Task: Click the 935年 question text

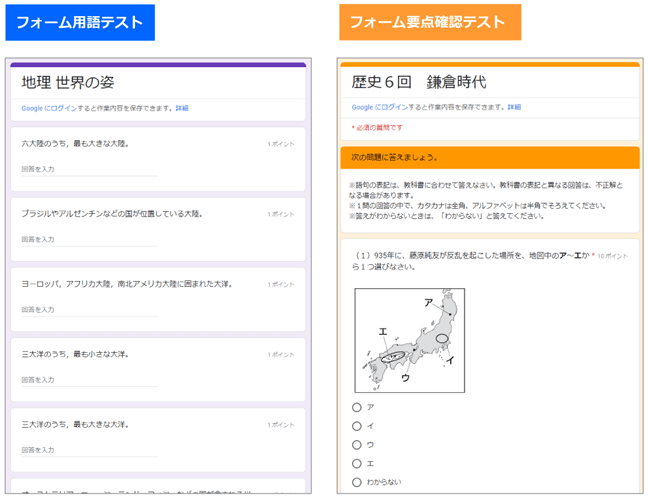Action: click(x=471, y=261)
